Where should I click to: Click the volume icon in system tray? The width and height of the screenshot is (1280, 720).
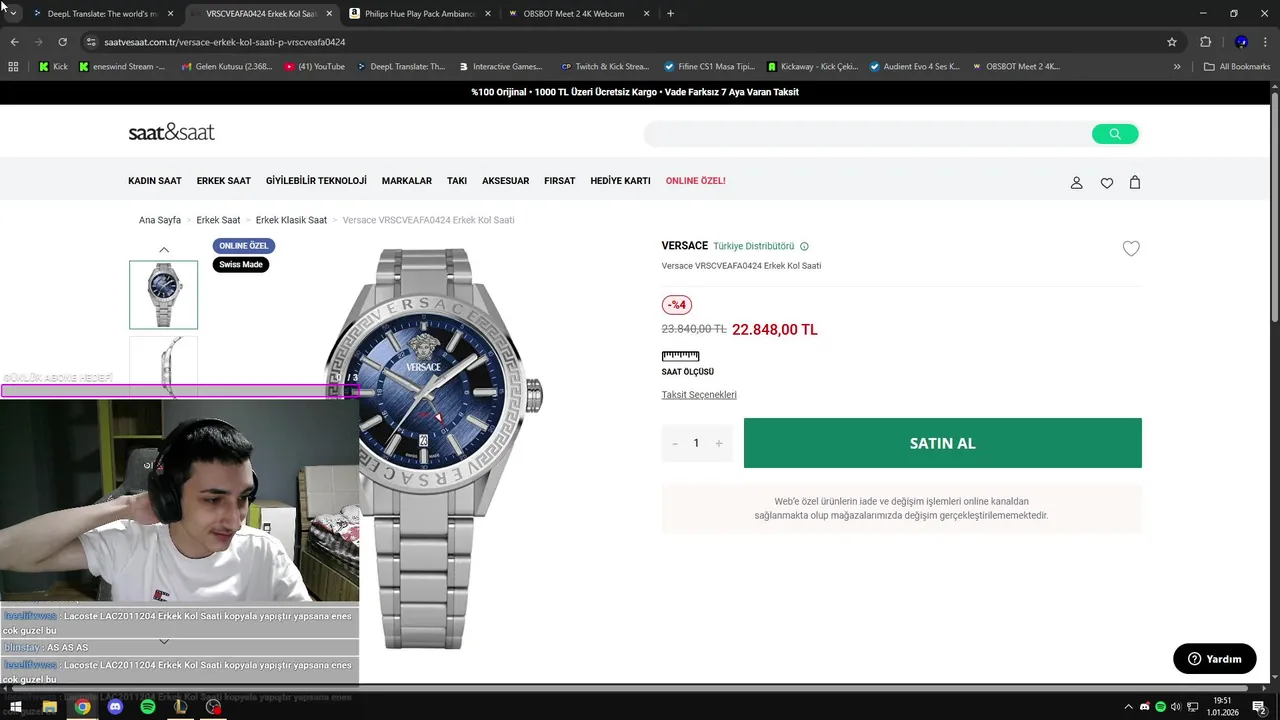(x=1176, y=707)
